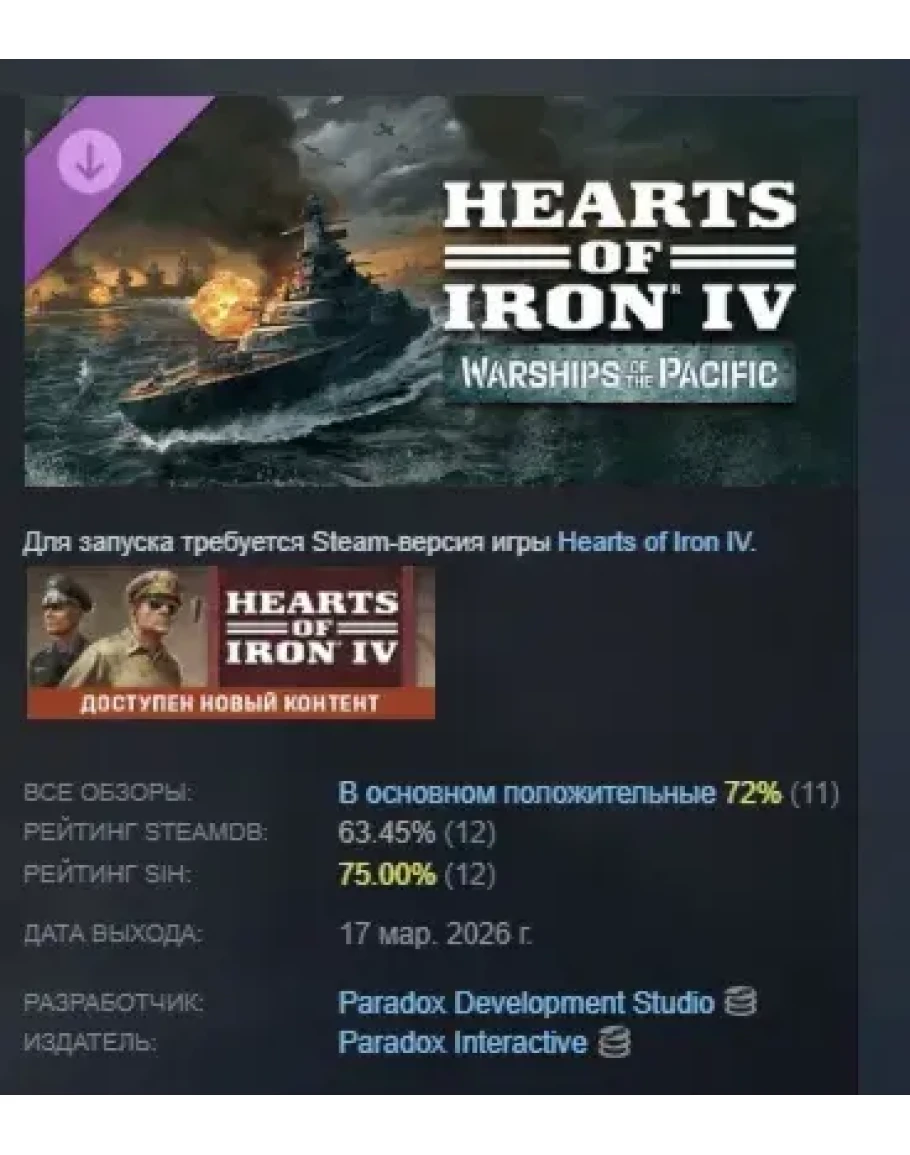
Task: Click the 75.00% SIH rating value
Action: [x=387, y=874]
